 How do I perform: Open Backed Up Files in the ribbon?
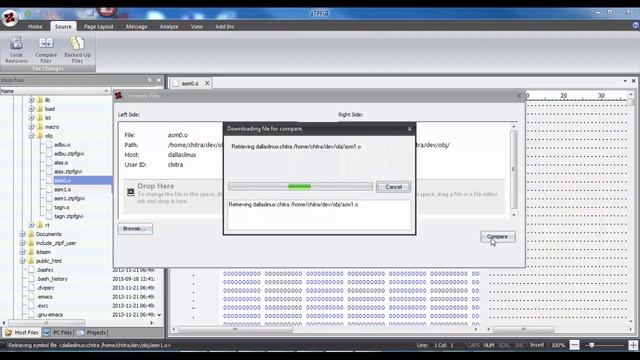(x=77, y=50)
